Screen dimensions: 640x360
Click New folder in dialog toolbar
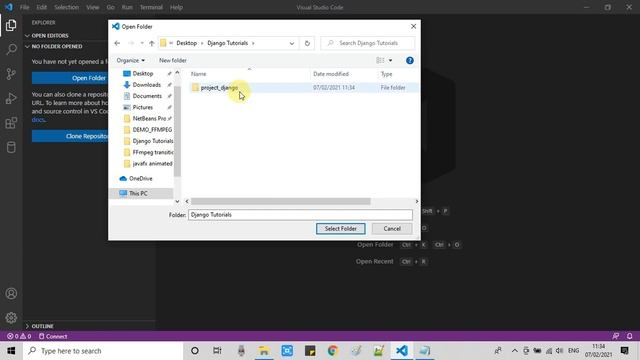(173, 60)
